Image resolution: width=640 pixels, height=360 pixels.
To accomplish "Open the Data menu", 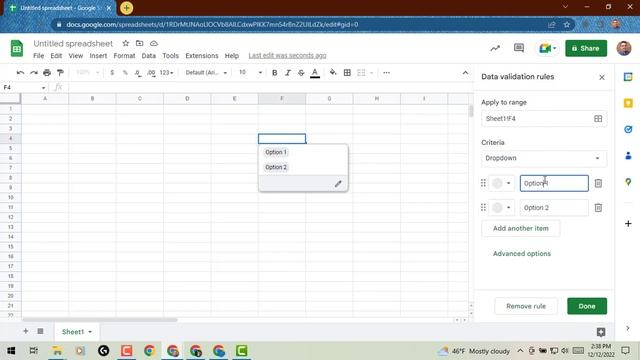I will pos(149,56).
